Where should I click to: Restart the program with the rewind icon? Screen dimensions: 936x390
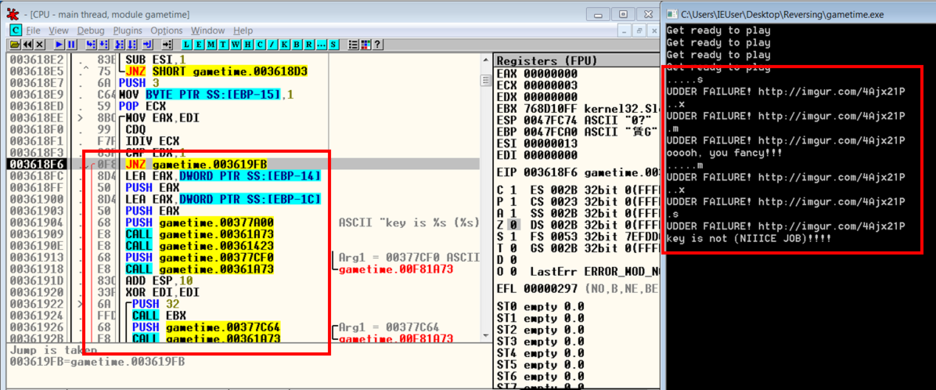(x=27, y=44)
